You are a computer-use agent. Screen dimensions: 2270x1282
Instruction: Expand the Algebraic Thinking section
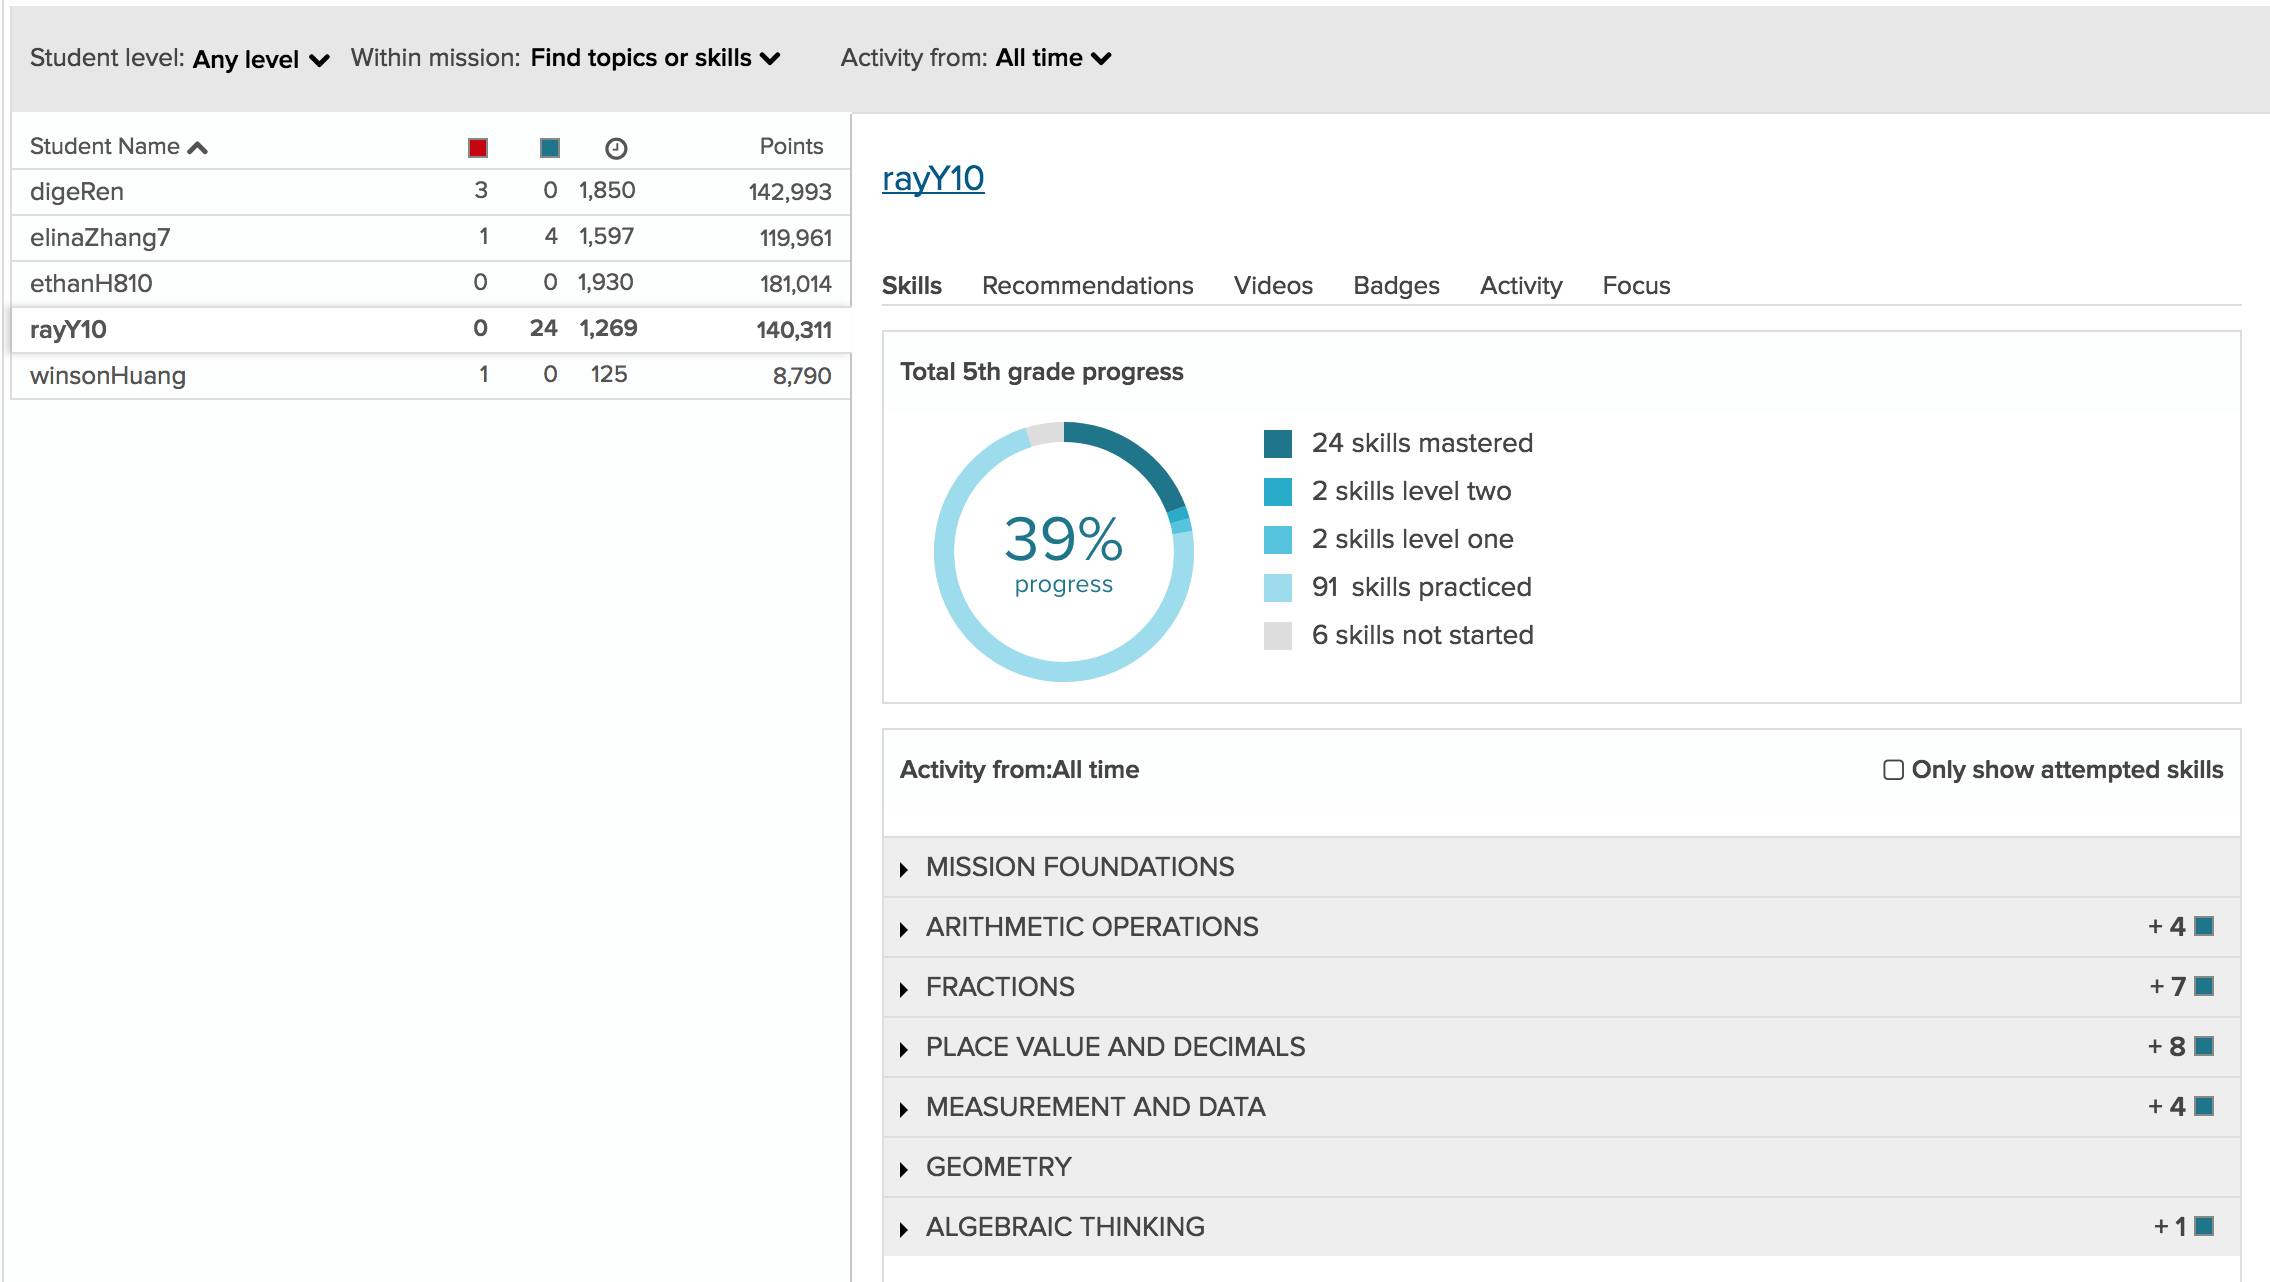[1561, 1227]
